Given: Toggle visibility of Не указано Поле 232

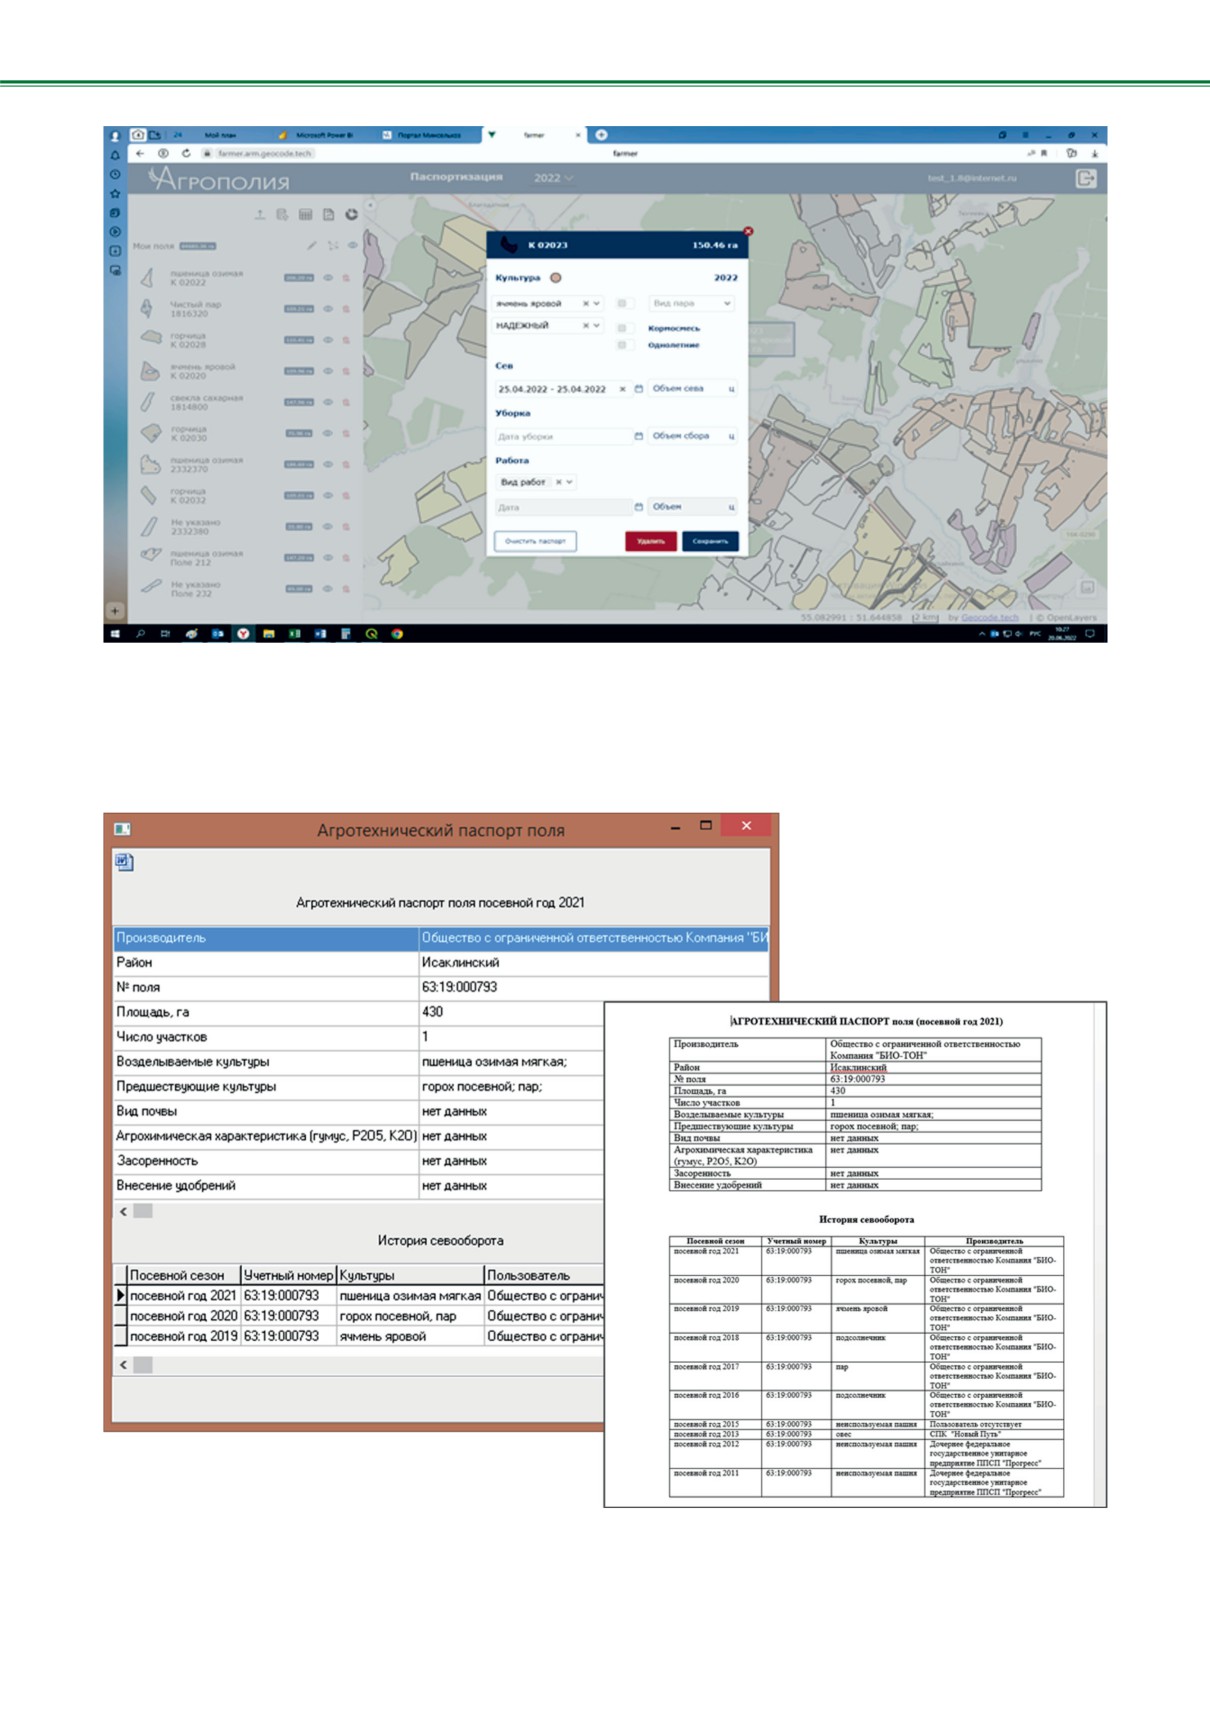Looking at the screenshot, I should [x=328, y=589].
